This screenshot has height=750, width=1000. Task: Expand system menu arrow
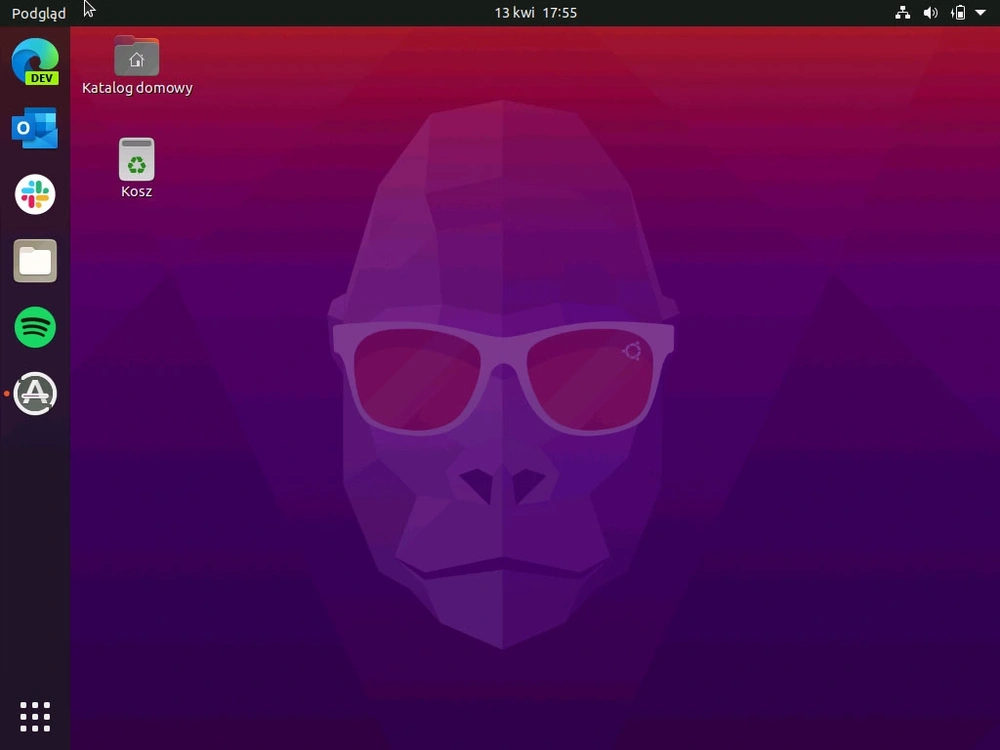pyautogui.click(x=980, y=13)
